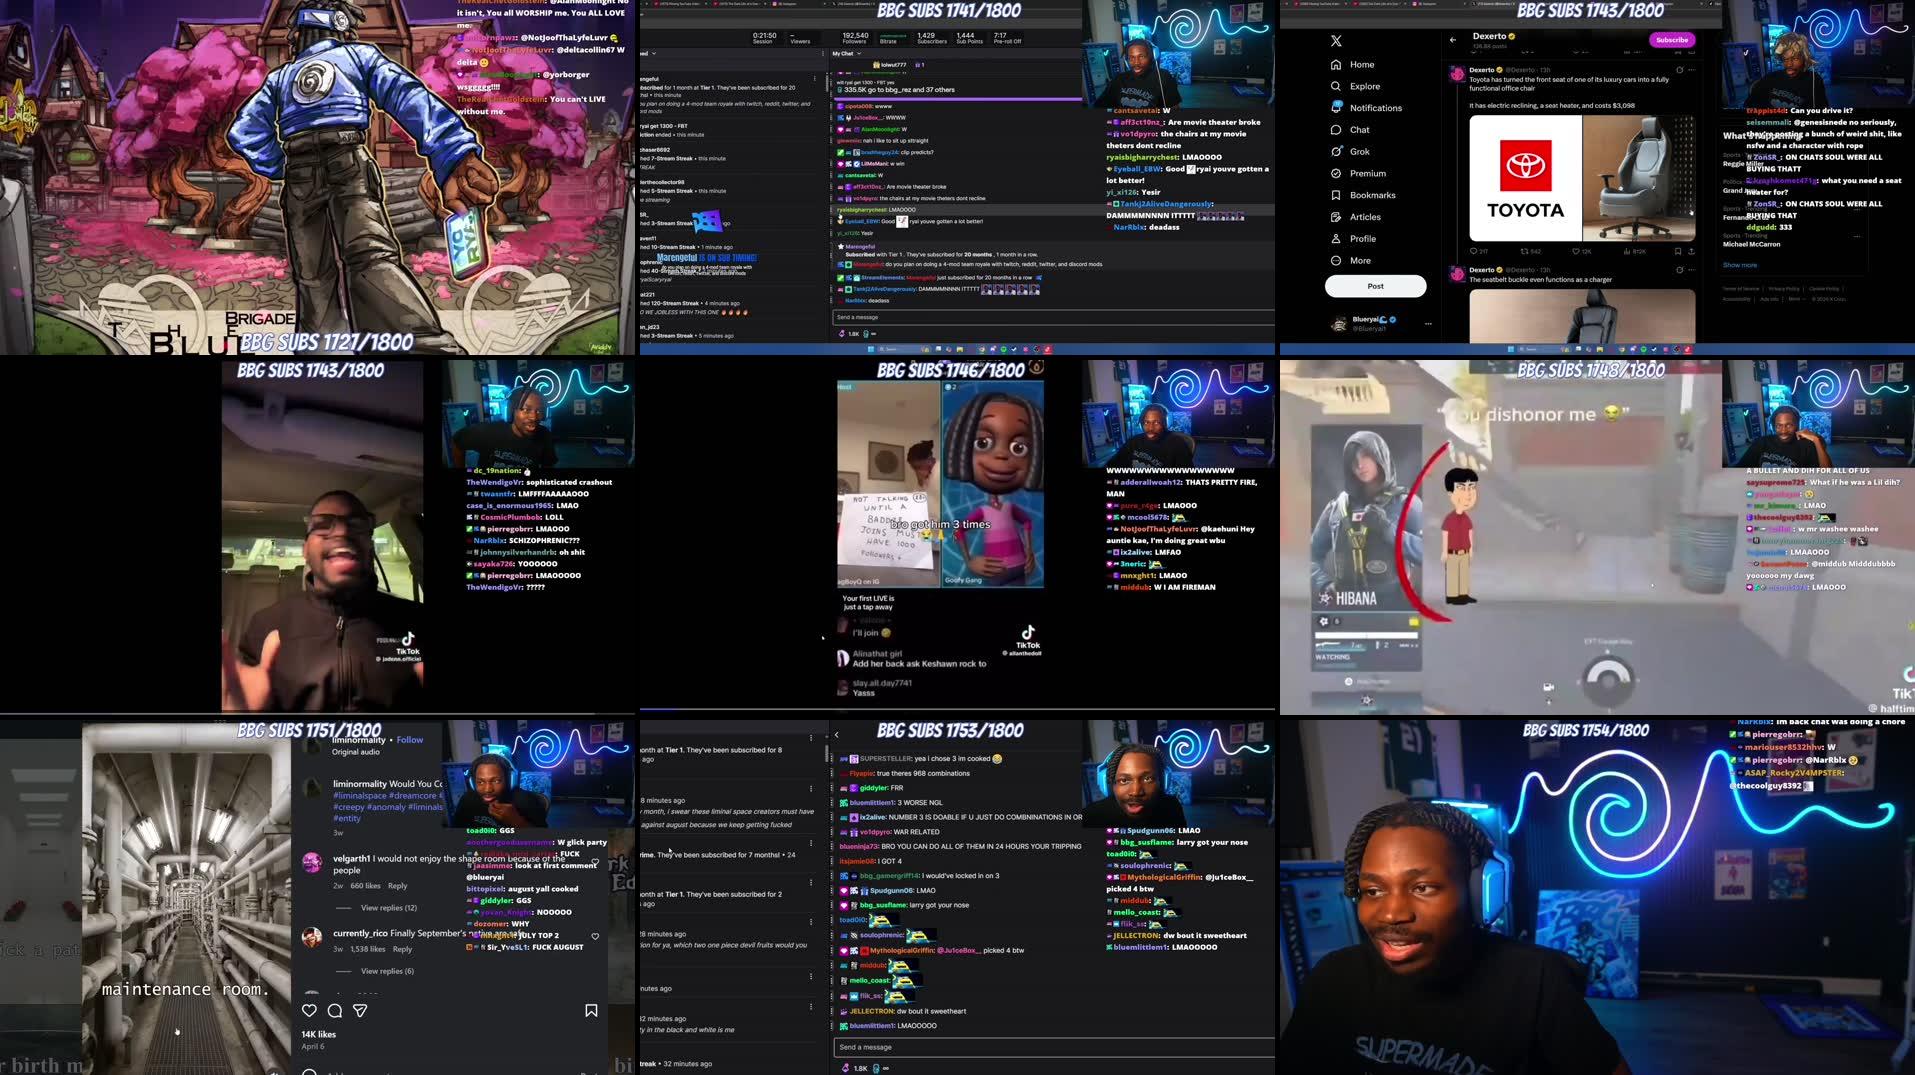Open the comment bubble on the Instagram reel
Image resolution: width=1915 pixels, height=1075 pixels.
(334, 1010)
